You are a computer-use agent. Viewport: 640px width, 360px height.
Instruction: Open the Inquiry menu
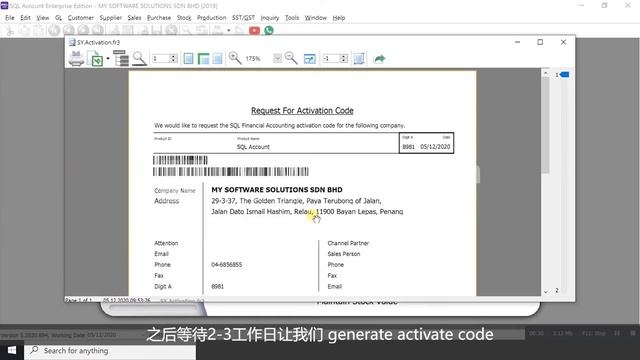click(270, 18)
